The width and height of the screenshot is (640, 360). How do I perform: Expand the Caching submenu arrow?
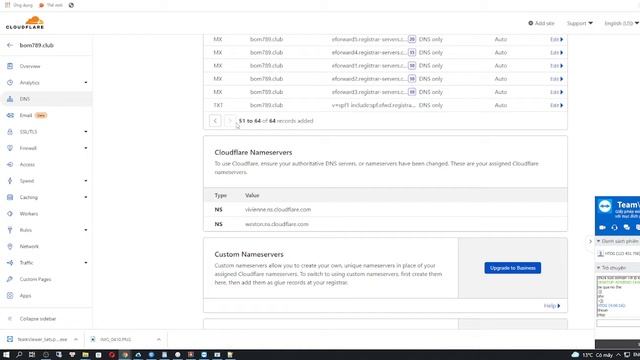pyautogui.click(x=86, y=197)
